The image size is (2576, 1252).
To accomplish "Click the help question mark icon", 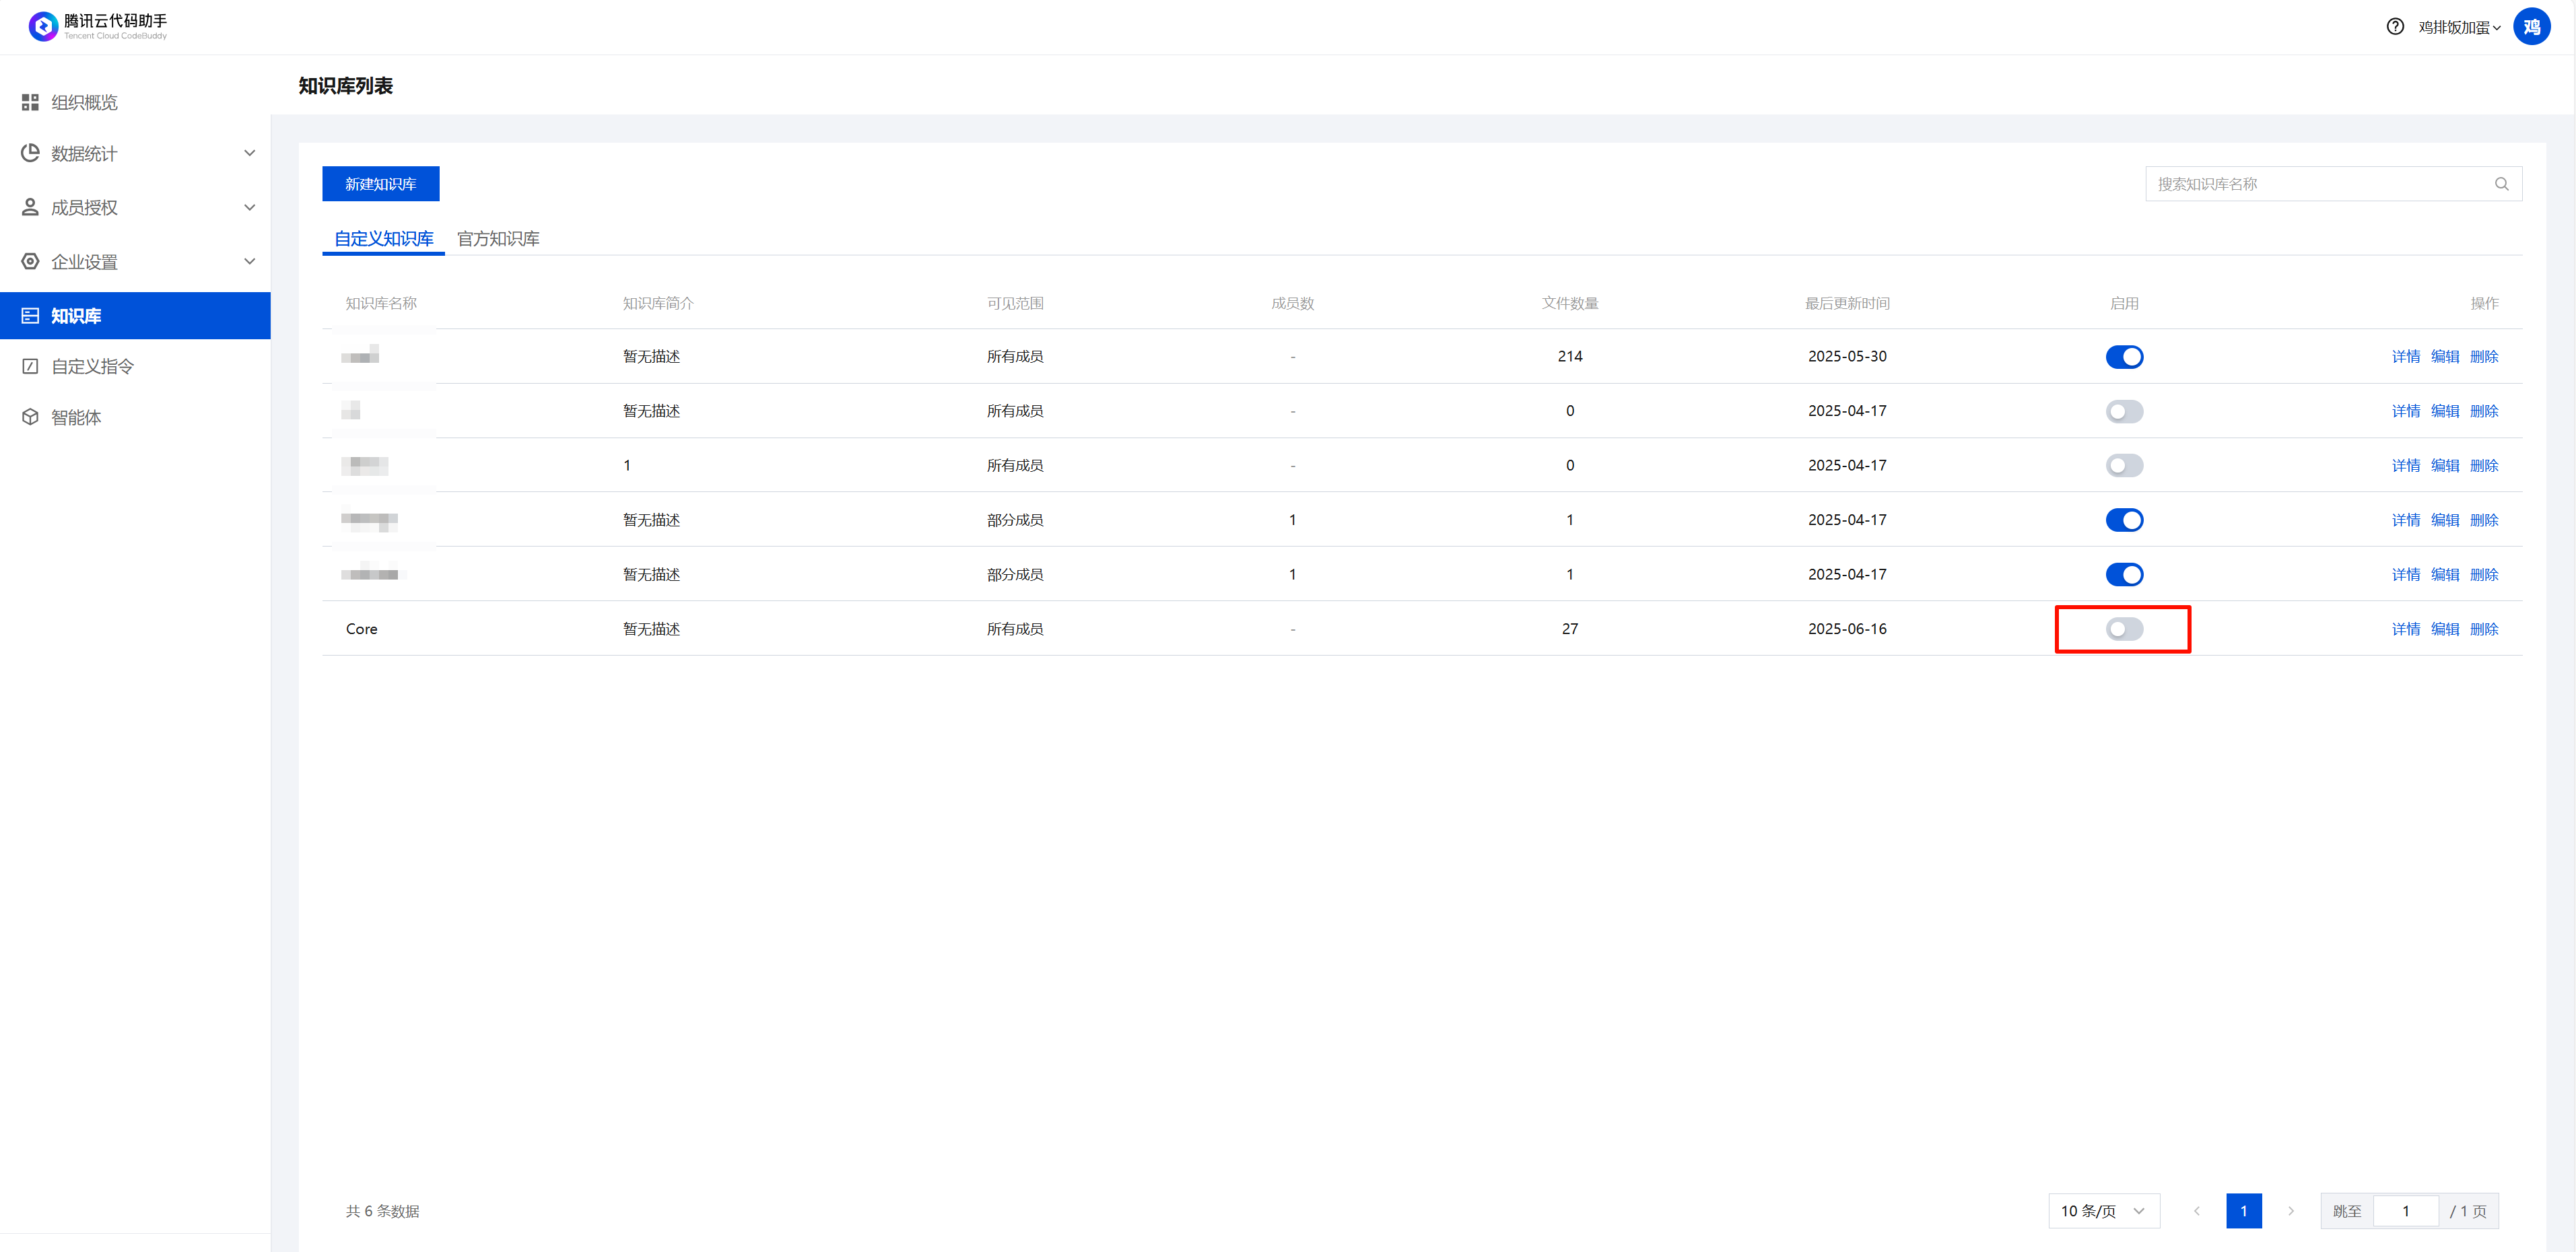I will coord(2394,27).
